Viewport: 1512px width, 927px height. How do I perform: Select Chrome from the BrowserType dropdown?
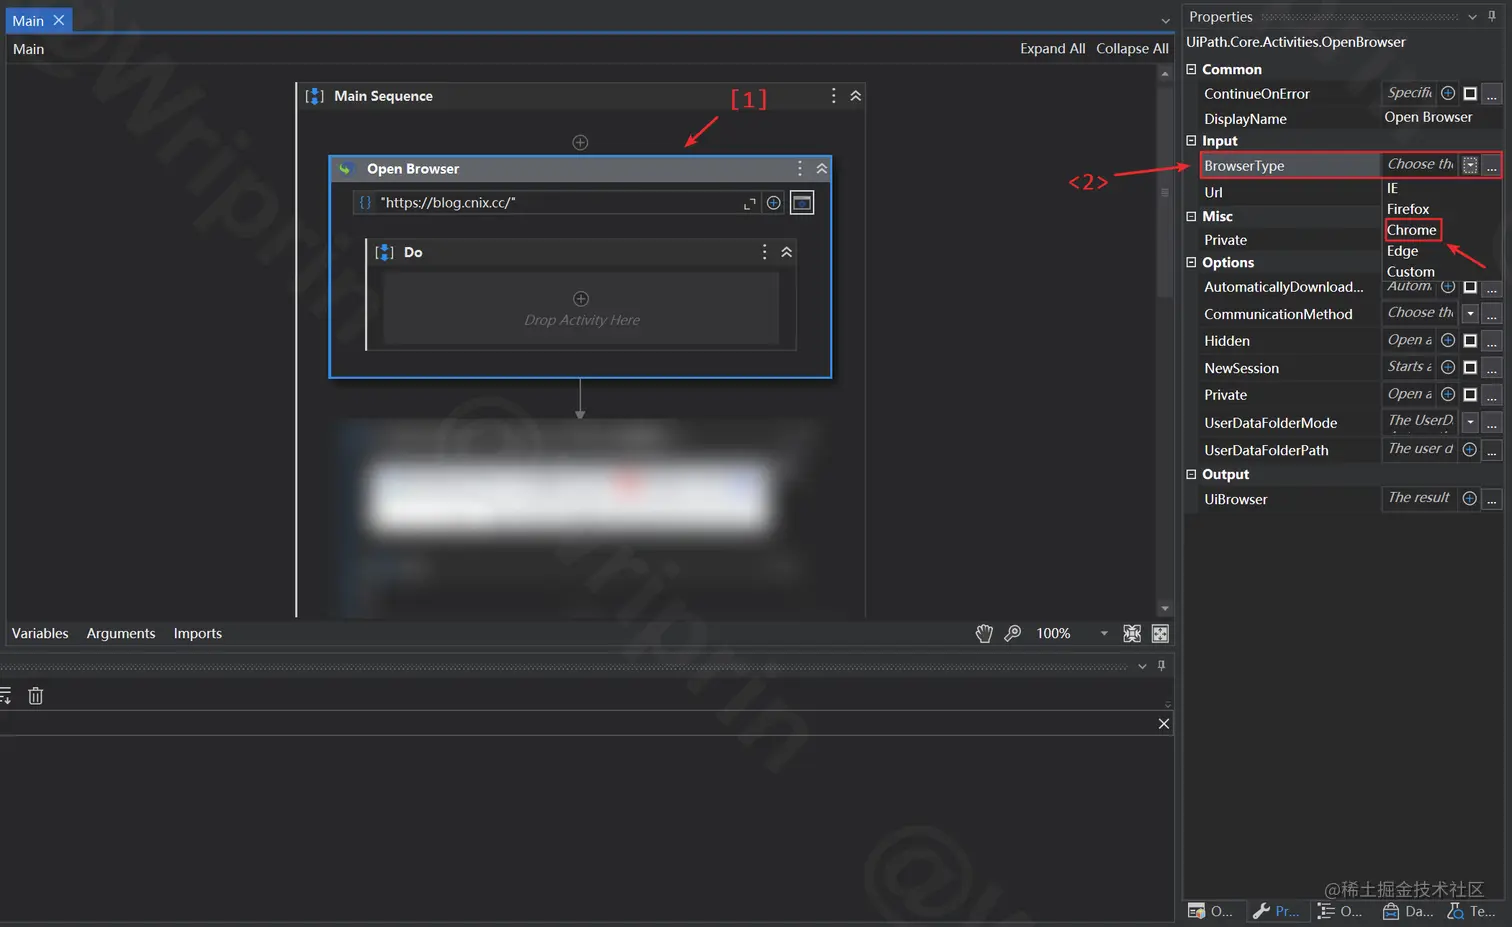(x=1411, y=230)
